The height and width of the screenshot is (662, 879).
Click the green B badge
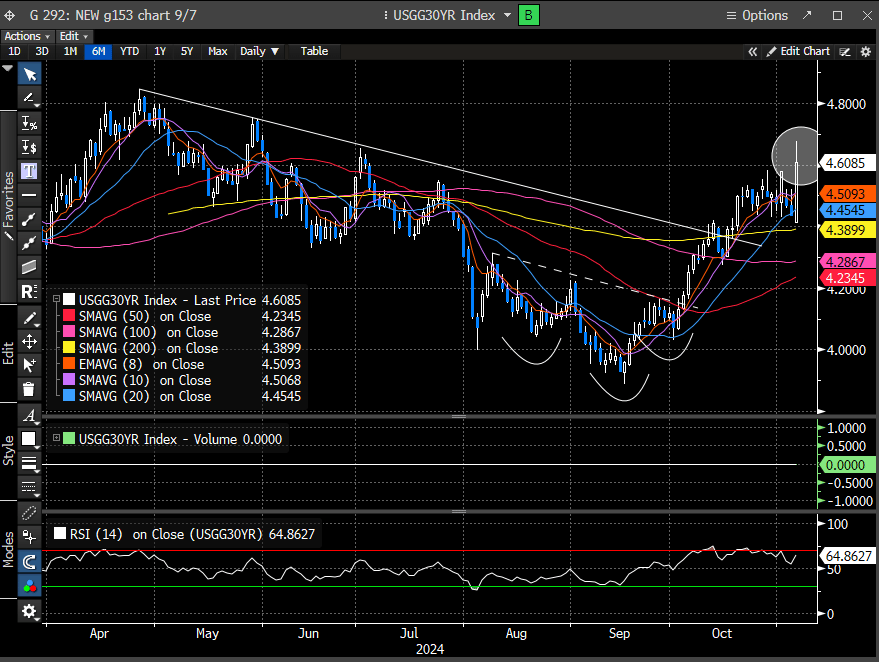pyautogui.click(x=529, y=15)
